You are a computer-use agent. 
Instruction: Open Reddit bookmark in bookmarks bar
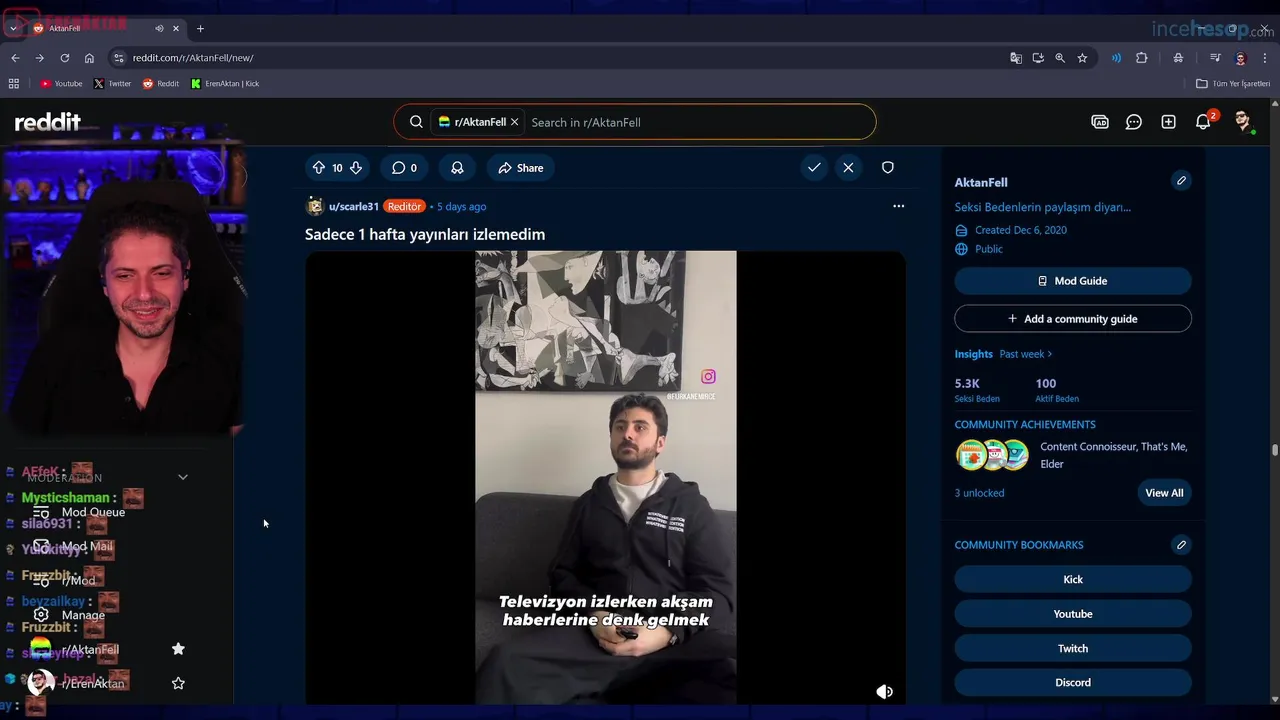[x=161, y=84]
